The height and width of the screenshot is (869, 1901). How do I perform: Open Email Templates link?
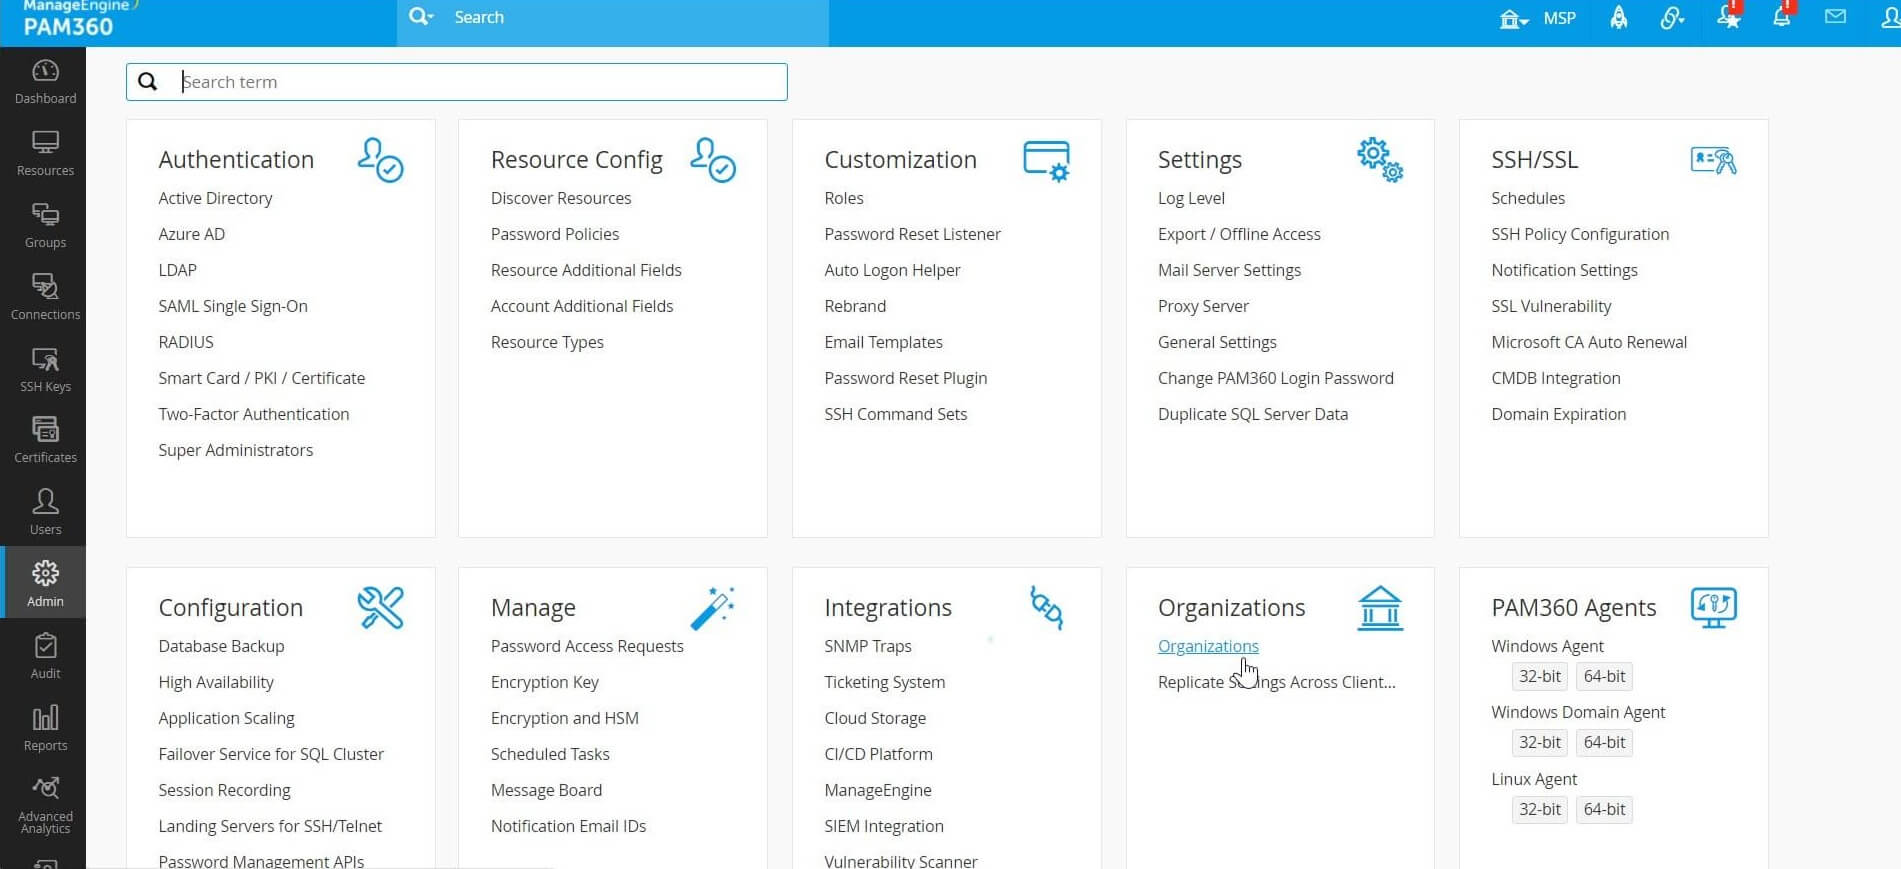pyautogui.click(x=883, y=342)
